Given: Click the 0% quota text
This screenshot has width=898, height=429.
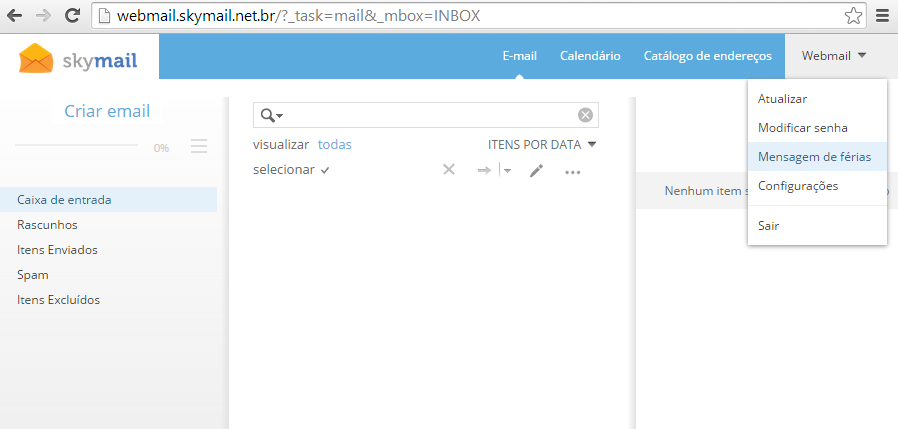Looking at the screenshot, I should coord(161,148).
